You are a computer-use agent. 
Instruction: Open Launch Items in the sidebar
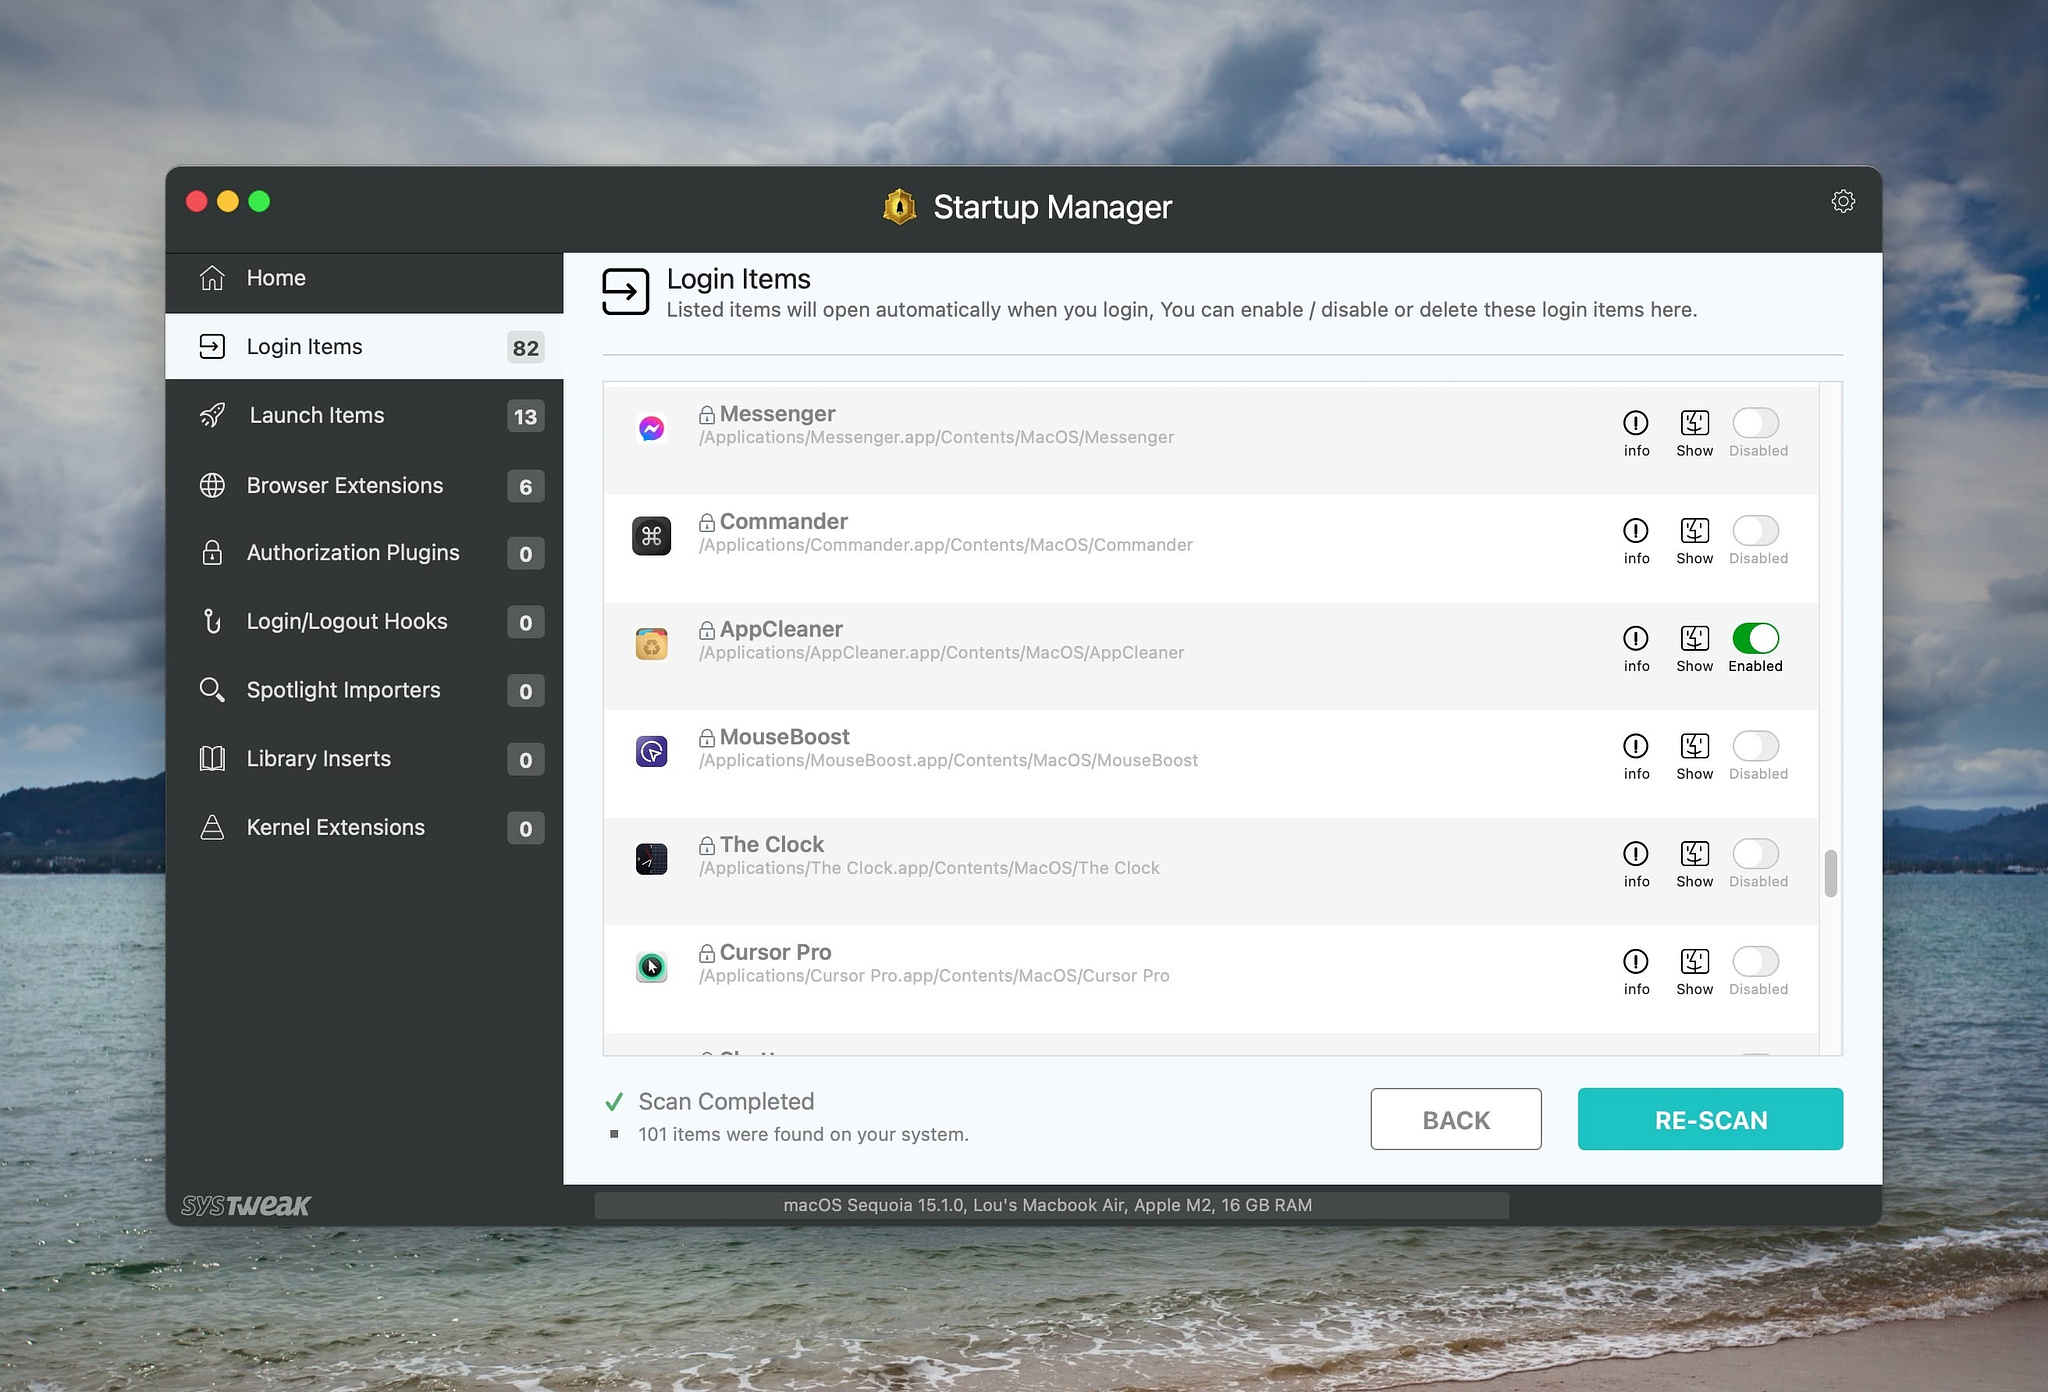click(x=364, y=416)
